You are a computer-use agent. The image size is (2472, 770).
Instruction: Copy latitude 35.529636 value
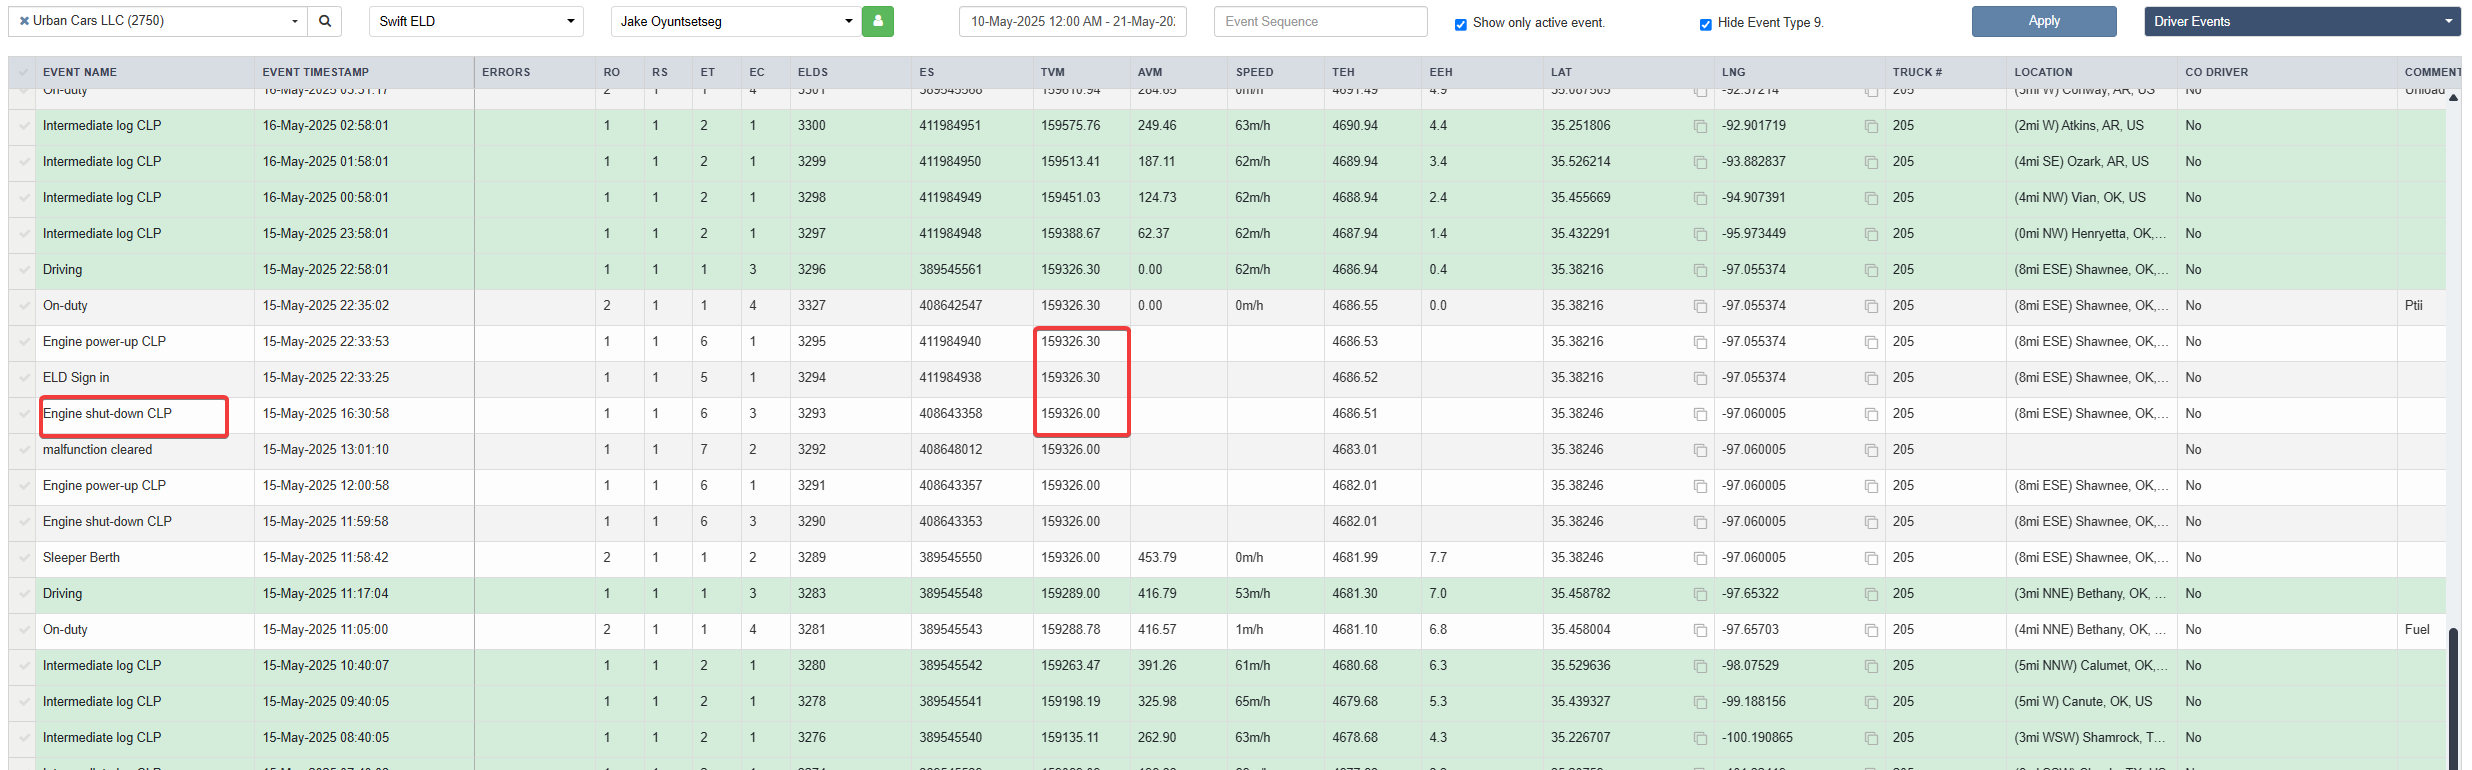1700,666
